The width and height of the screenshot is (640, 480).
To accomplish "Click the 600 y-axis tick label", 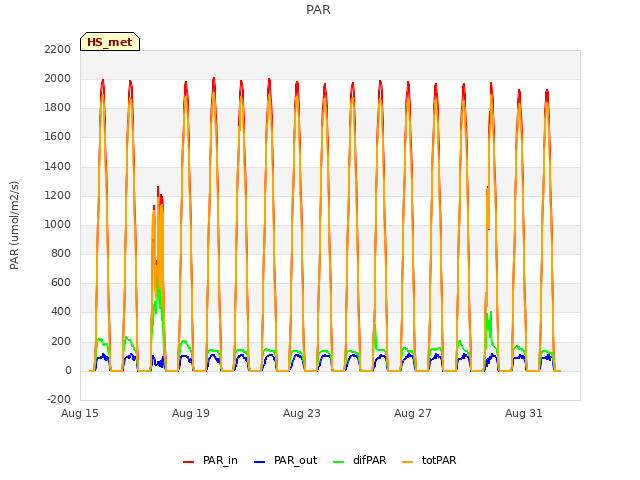I will 61,282.
